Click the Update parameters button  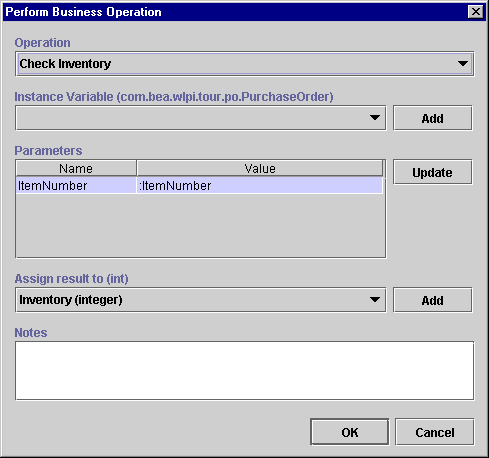(x=432, y=172)
